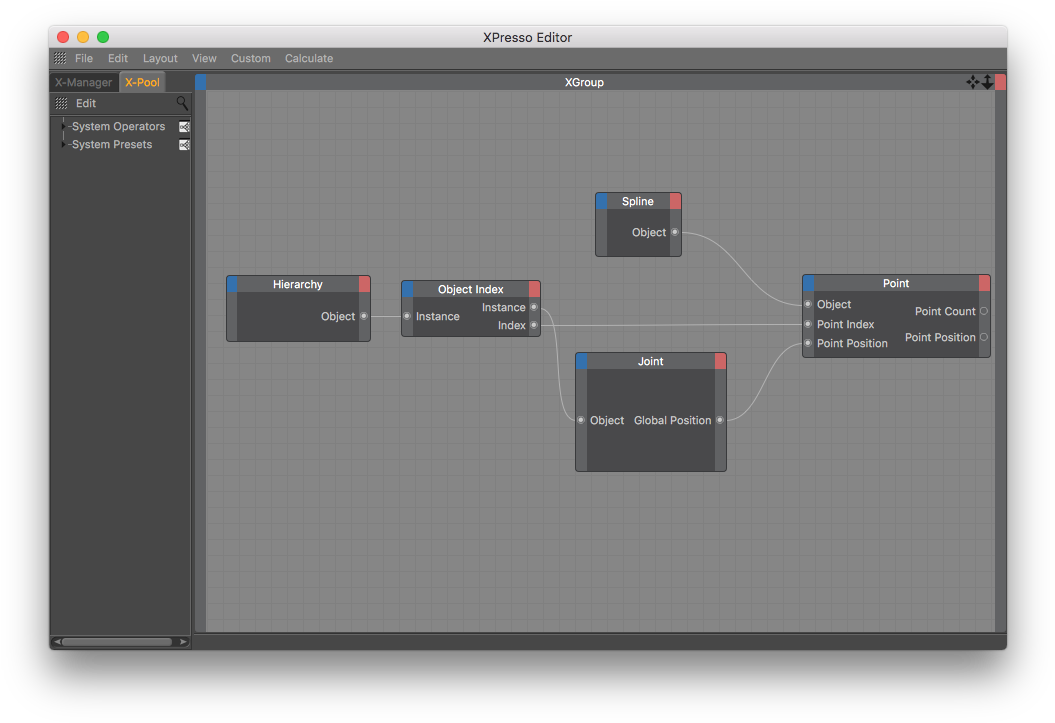Expand the System Presets tree item

coord(64,145)
